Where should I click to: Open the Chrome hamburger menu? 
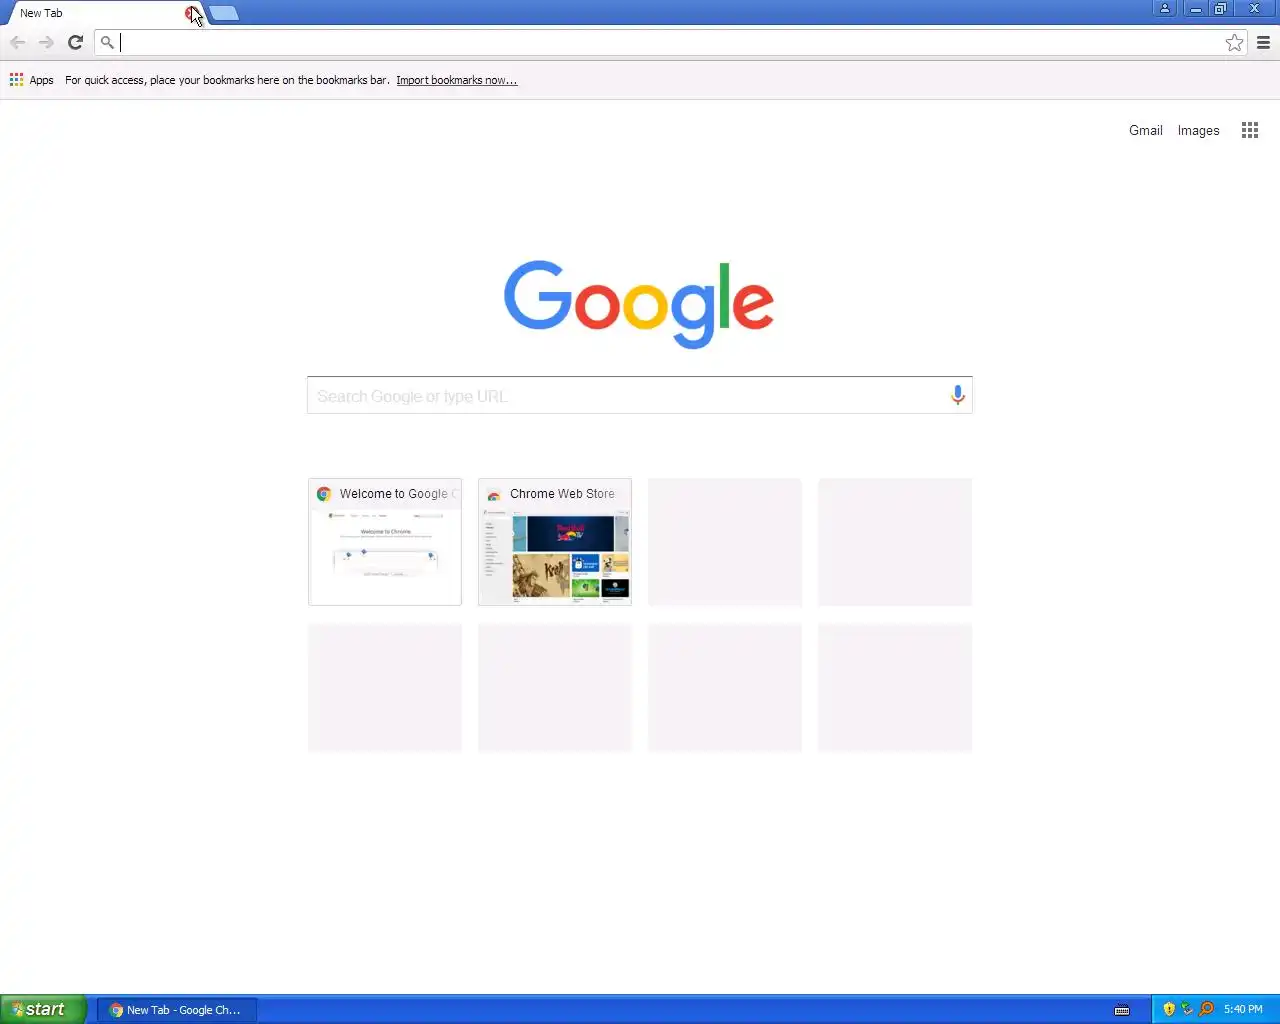tap(1263, 42)
